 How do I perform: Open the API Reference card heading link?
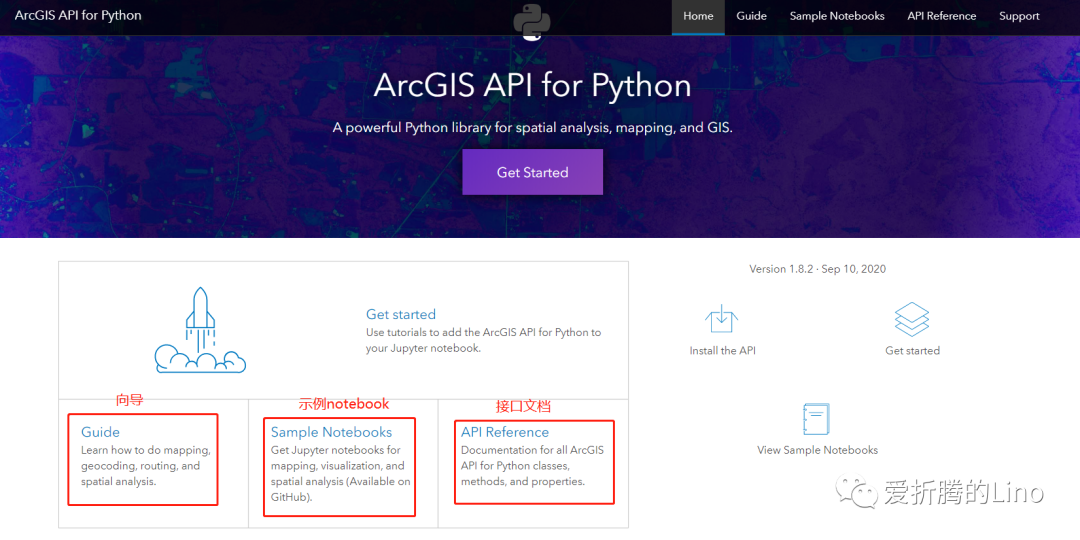[505, 432]
